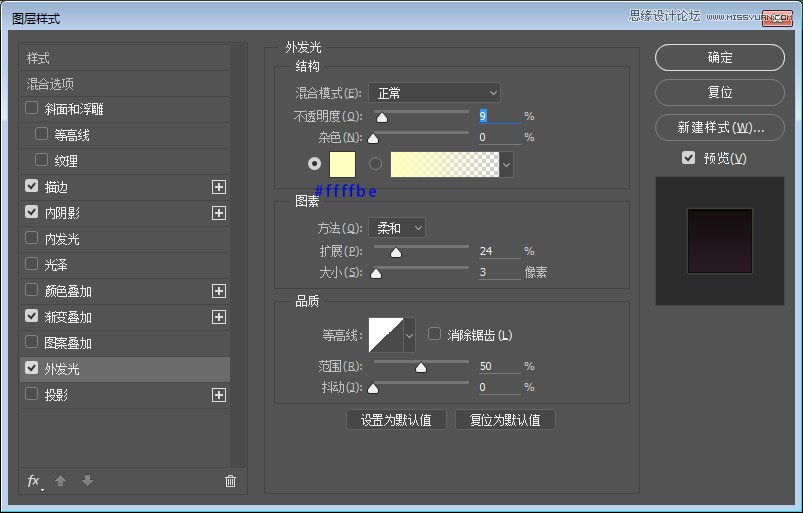Open the 方法 technique dropdown
803x513 pixels.
[x=397, y=228]
